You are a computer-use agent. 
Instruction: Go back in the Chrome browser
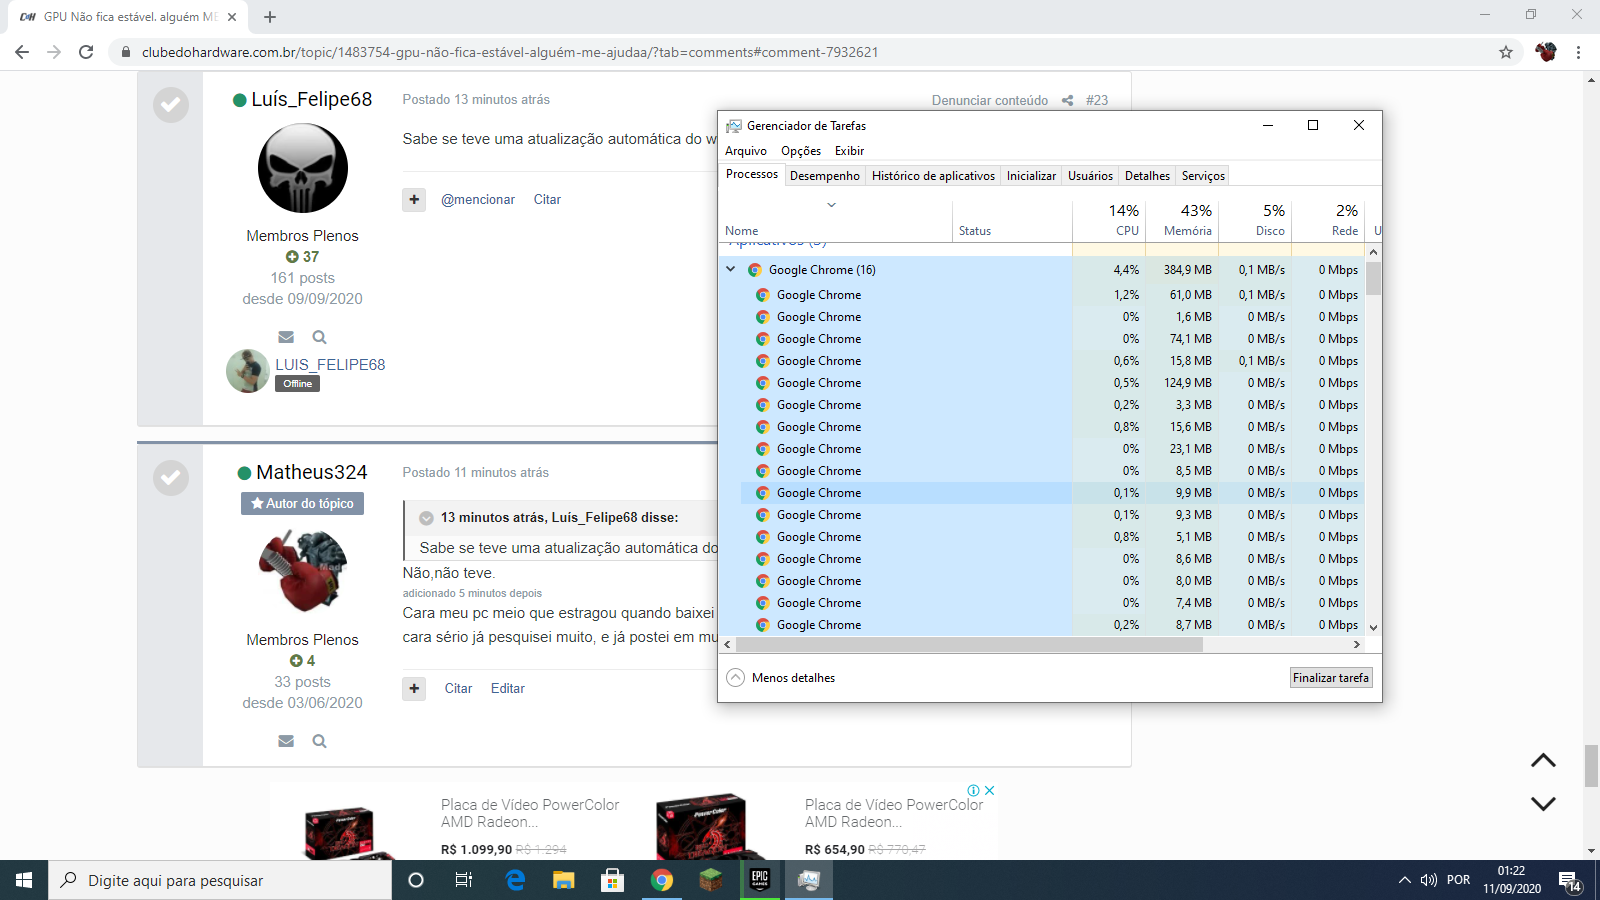pyautogui.click(x=22, y=52)
